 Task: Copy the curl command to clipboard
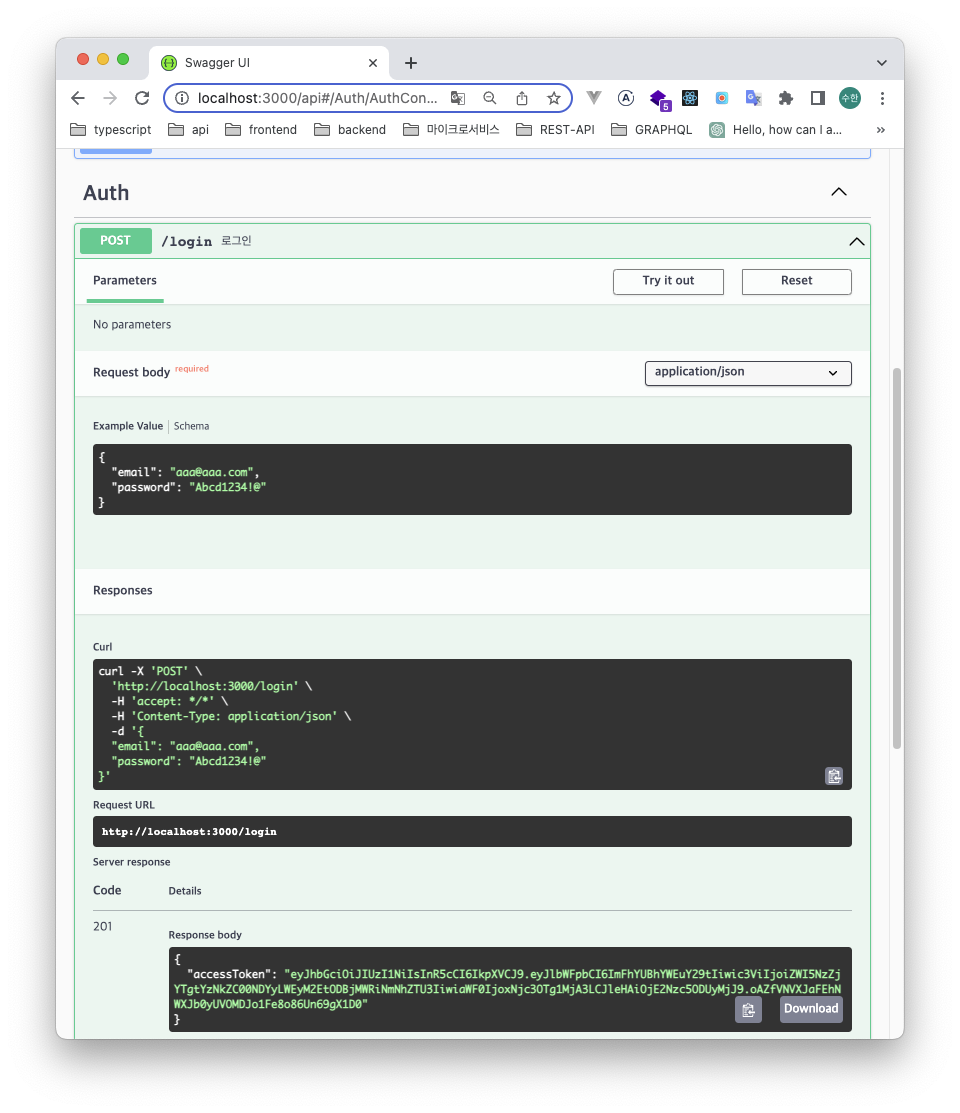834,776
